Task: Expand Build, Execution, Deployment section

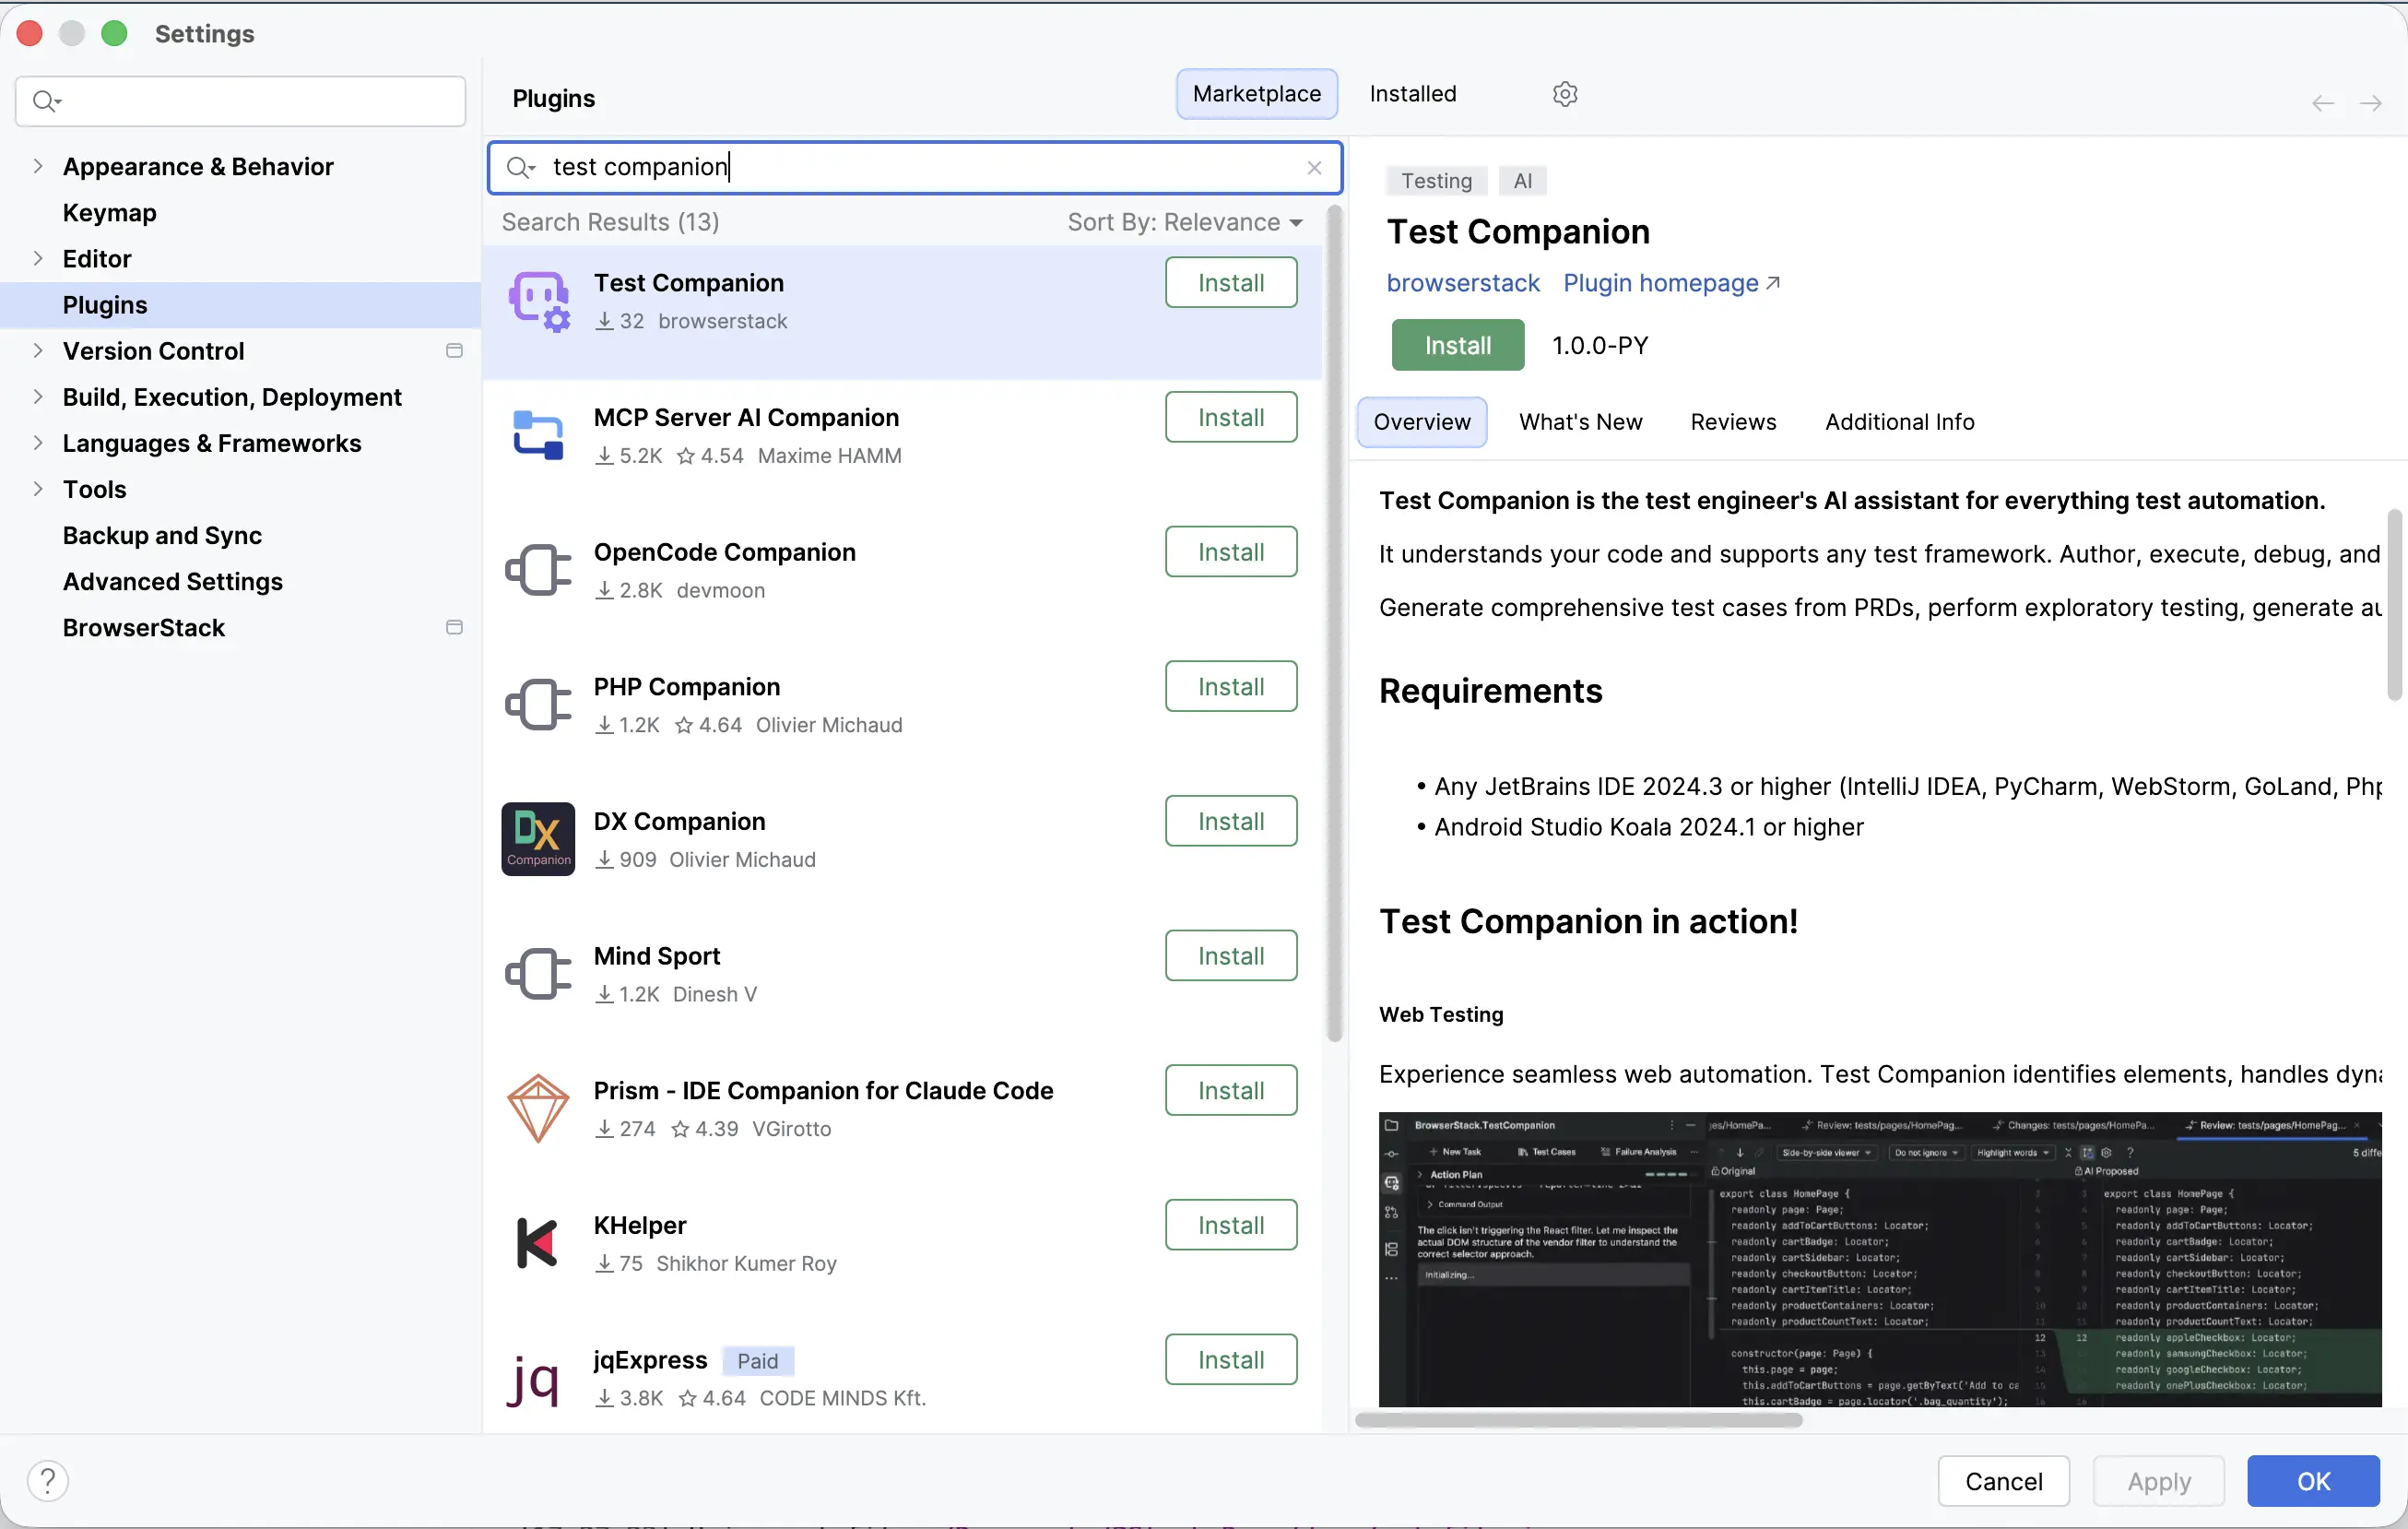Action: pyautogui.click(x=38, y=397)
